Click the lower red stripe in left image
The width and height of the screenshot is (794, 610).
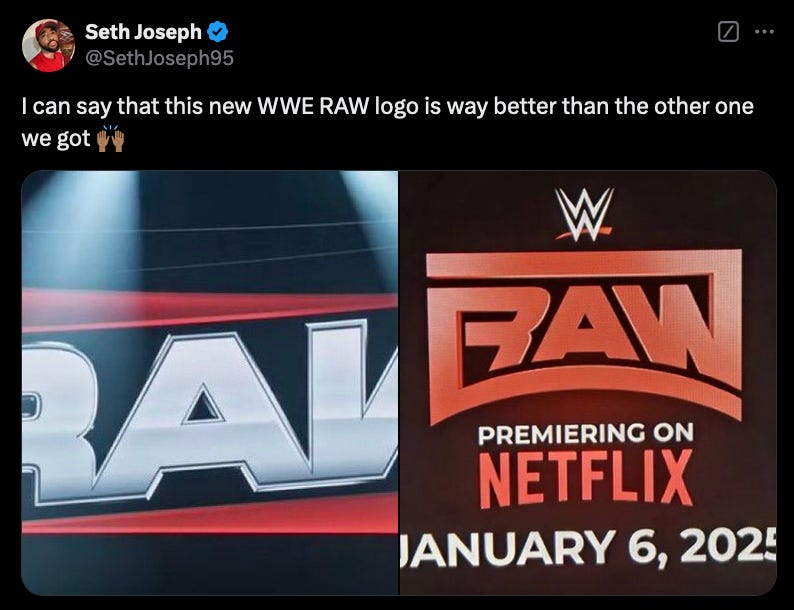(x=210, y=515)
